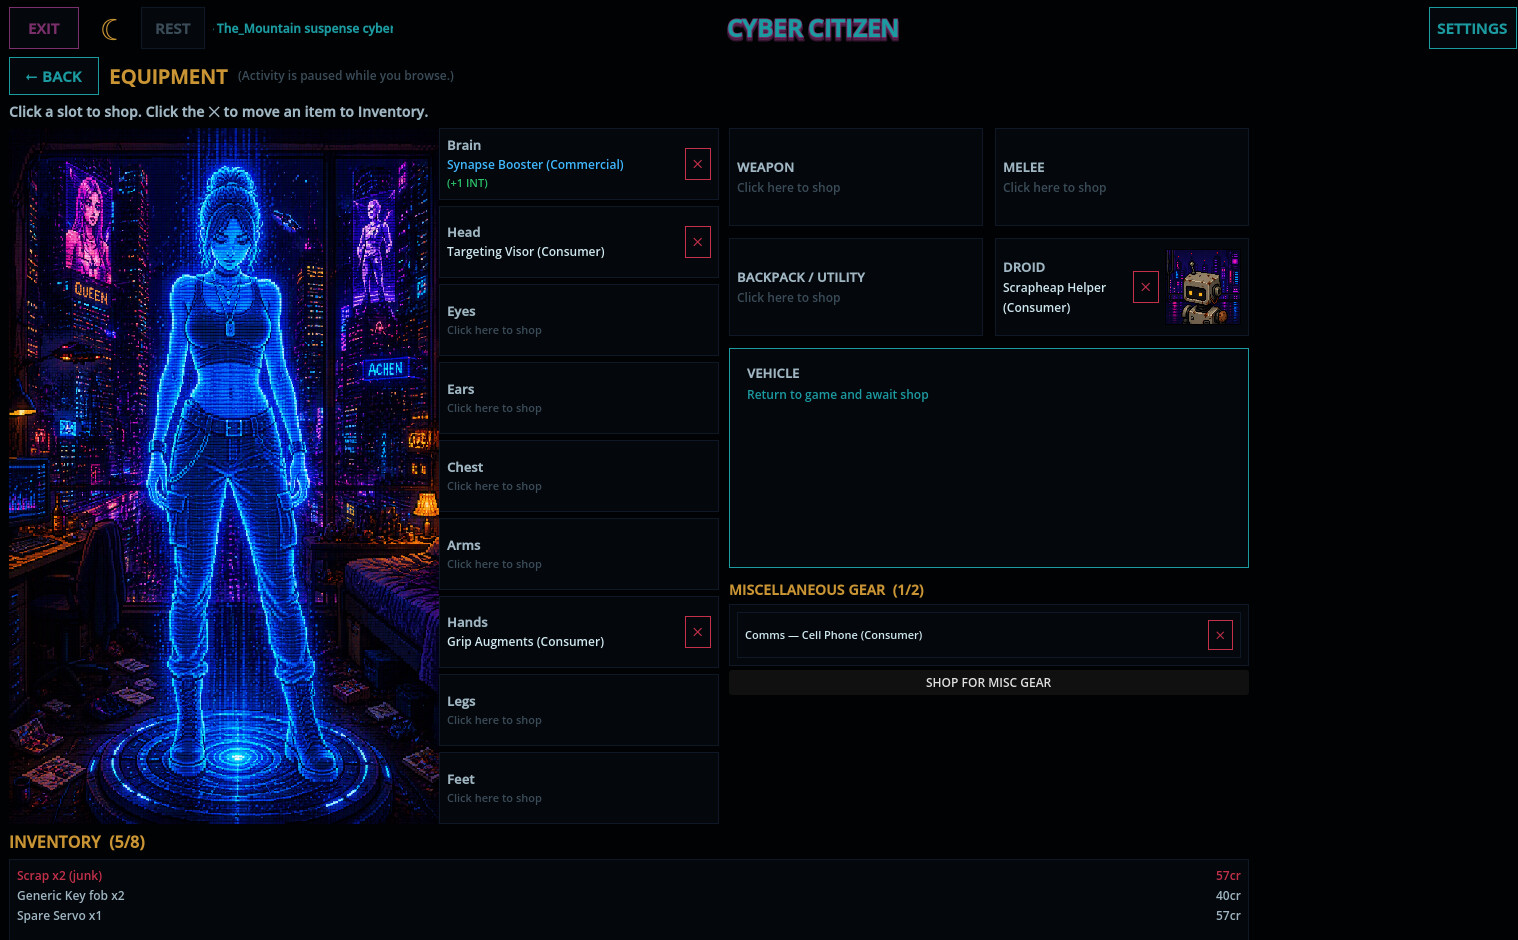The width and height of the screenshot is (1518, 940).
Task: Open shop for misc gear
Action: [989, 683]
